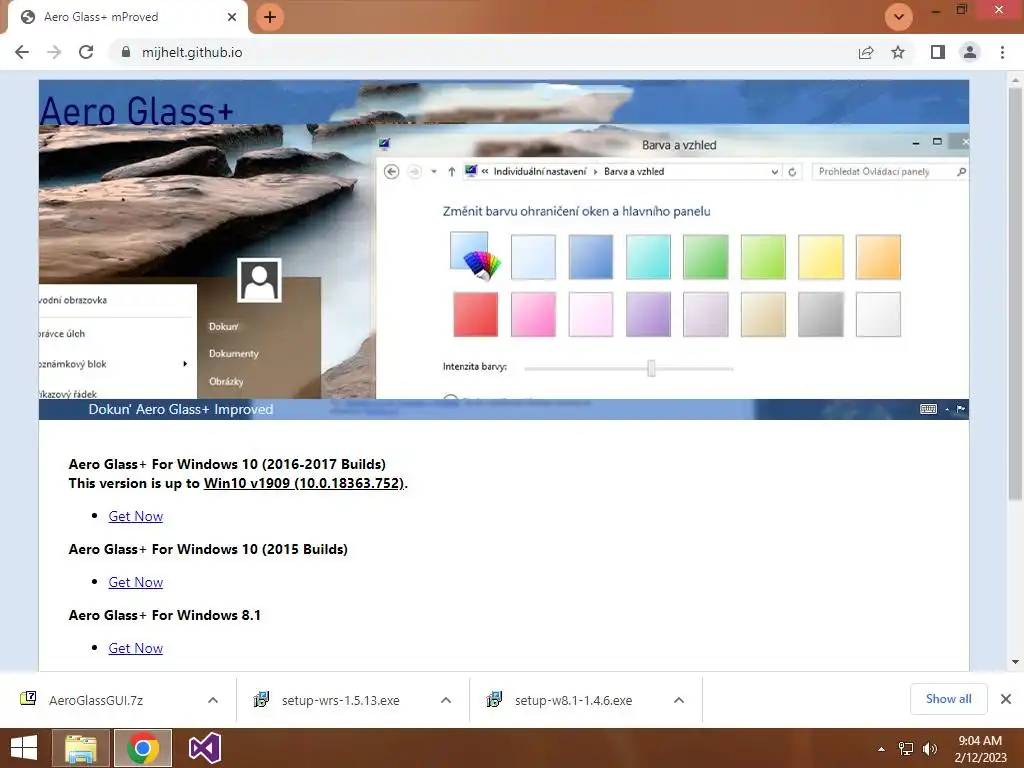The width and height of the screenshot is (1024, 768).
Task: Expand options for setup-wrs-1.5.13.exe download
Action: click(446, 700)
